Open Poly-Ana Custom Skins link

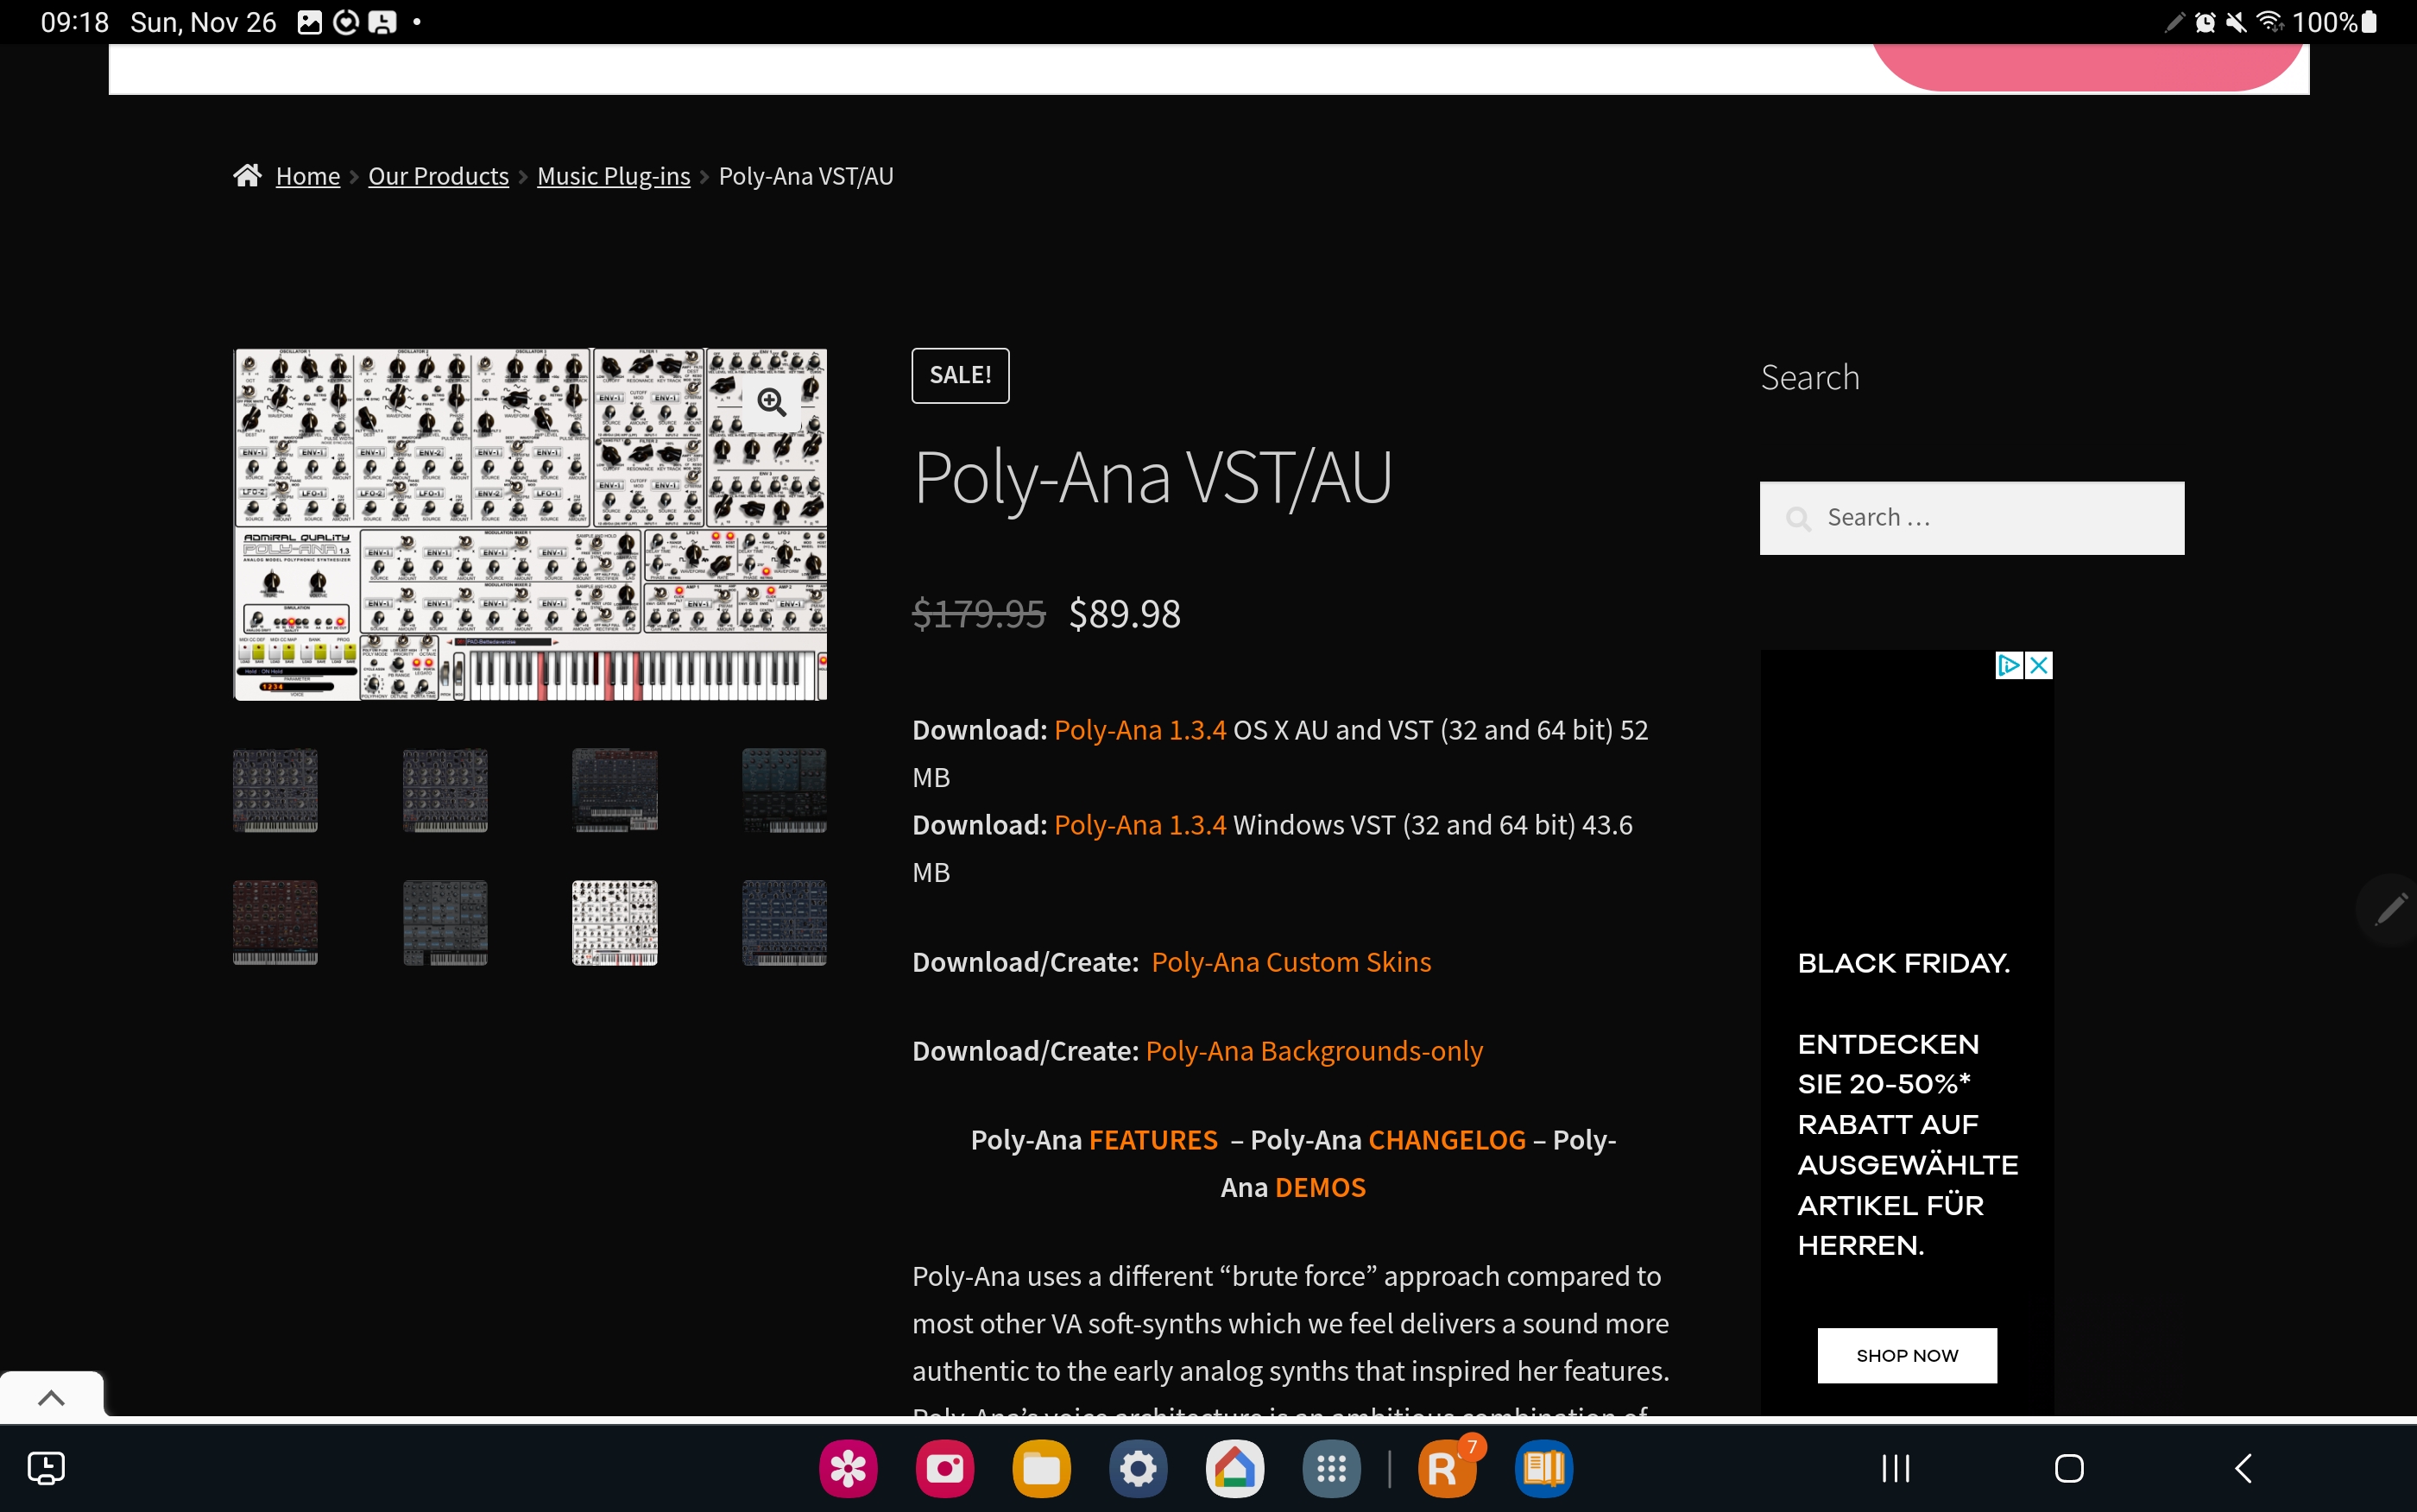(1291, 962)
